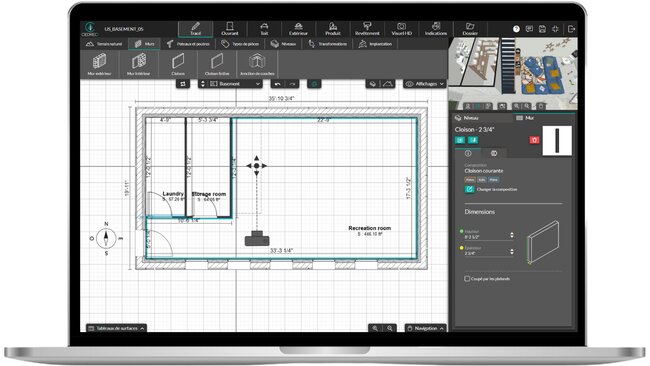Select the Mur extérieur wall tool
This screenshot has height=366, width=650.
(x=99, y=64)
